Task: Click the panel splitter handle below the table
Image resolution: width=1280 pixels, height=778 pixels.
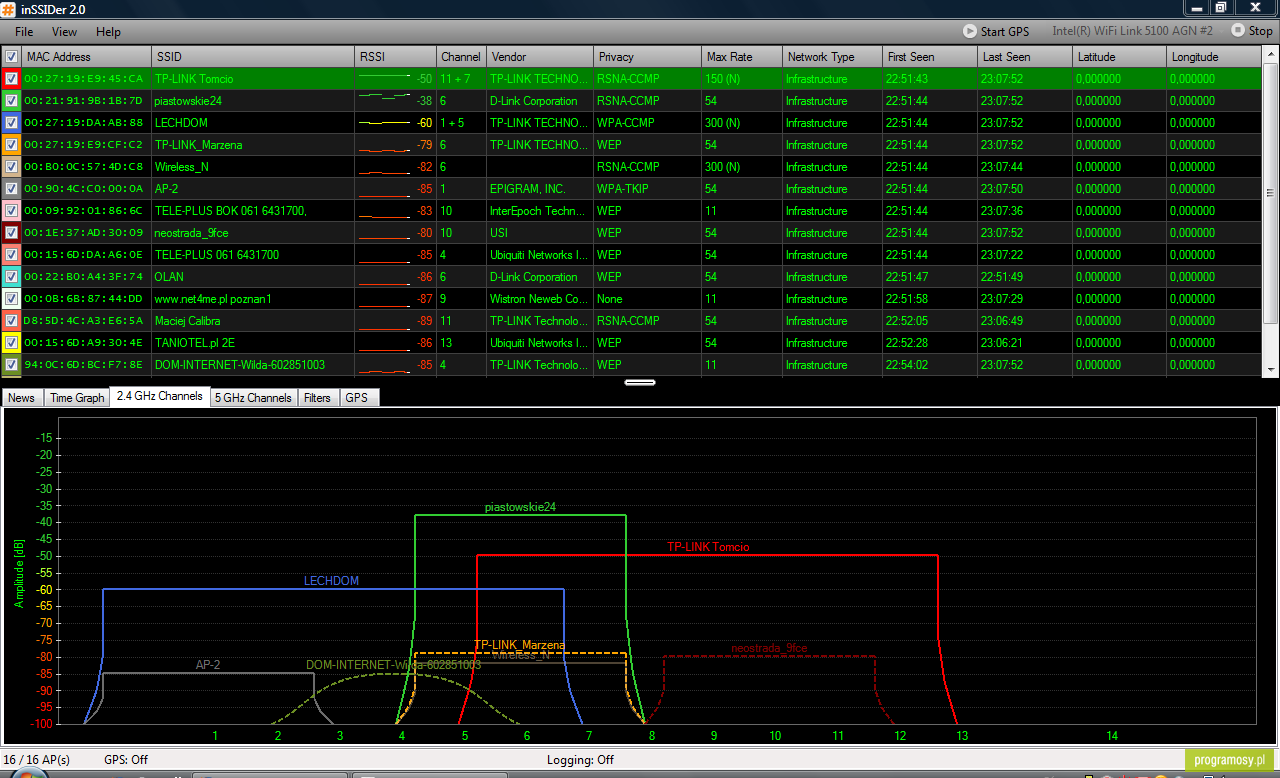Action: (x=640, y=382)
